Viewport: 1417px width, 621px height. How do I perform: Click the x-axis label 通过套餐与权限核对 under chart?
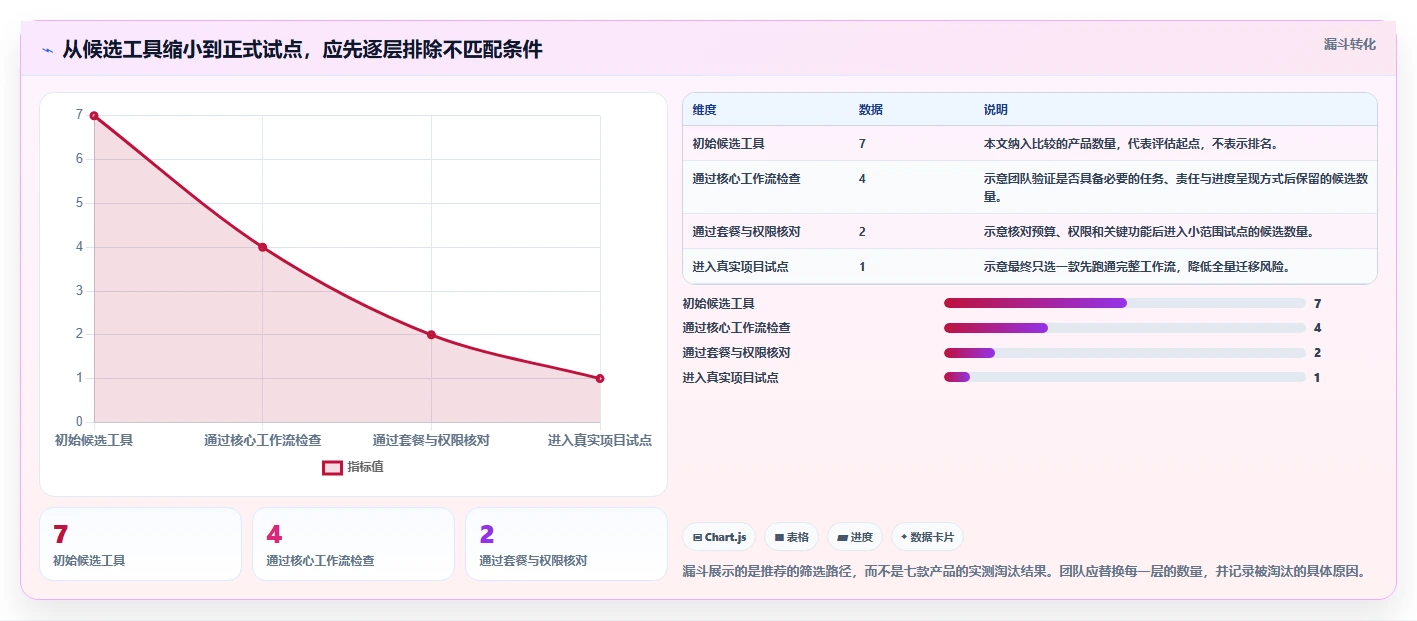pos(431,440)
